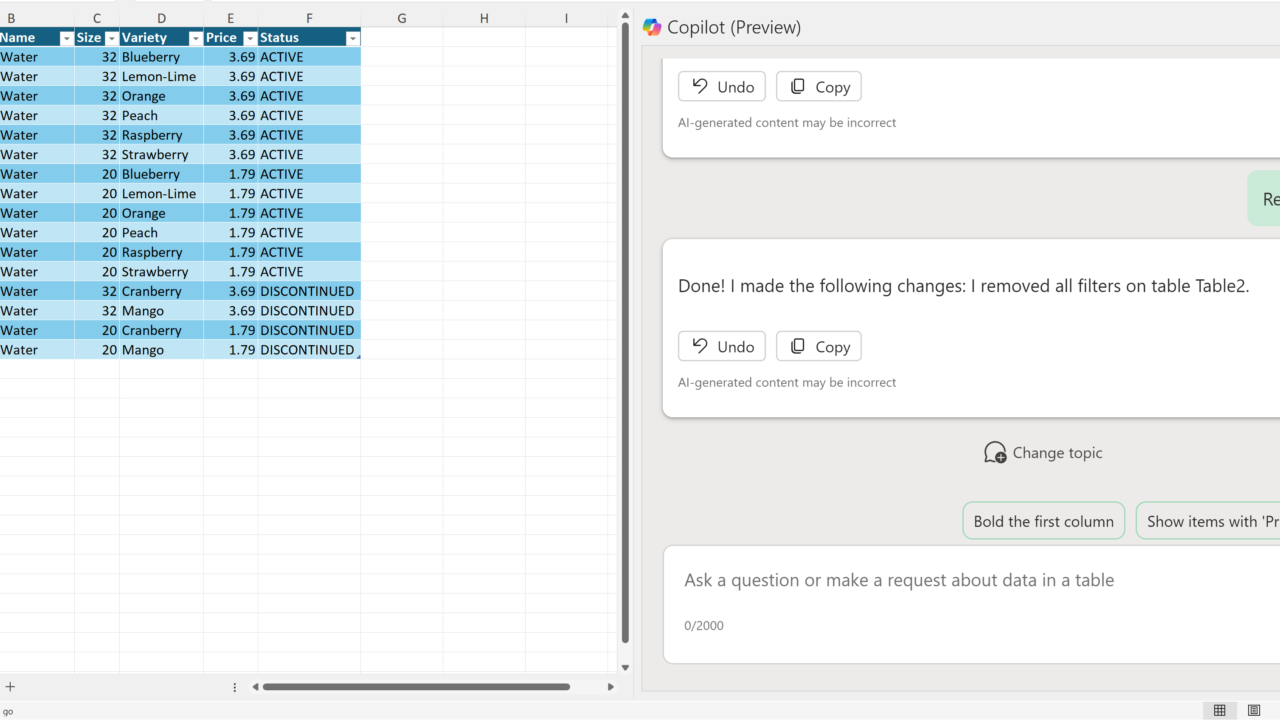Click the sheet tab options dots
The height and width of the screenshot is (720, 1280).
235,687
